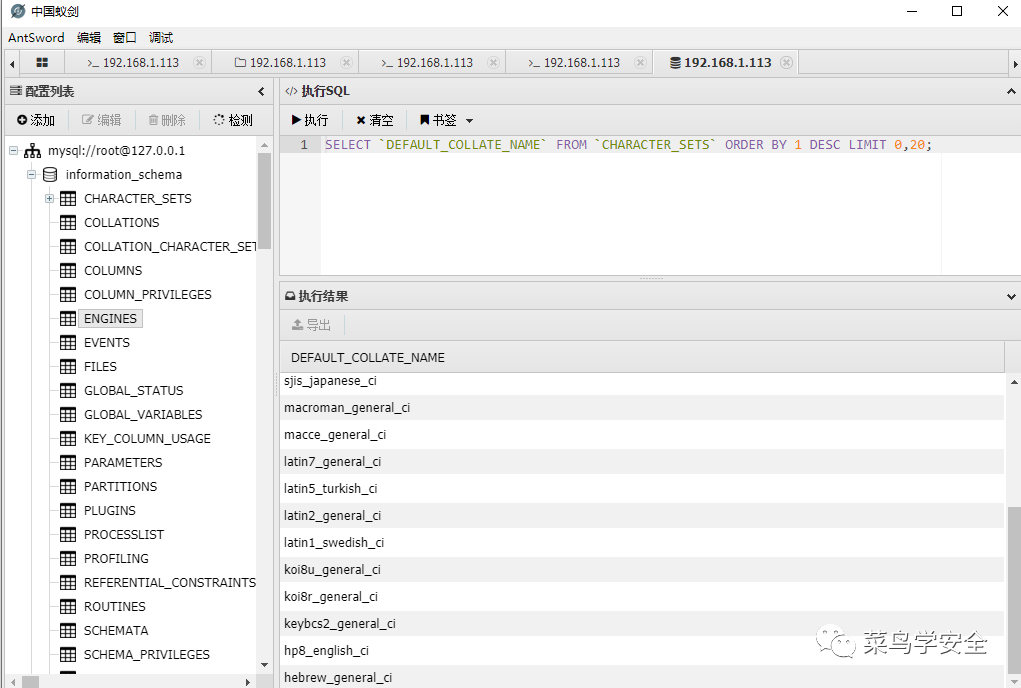This screenshot has width=1021, height=688.
Task: Close the file manager 192.168.1.113 tab
Action: [347, 62]
